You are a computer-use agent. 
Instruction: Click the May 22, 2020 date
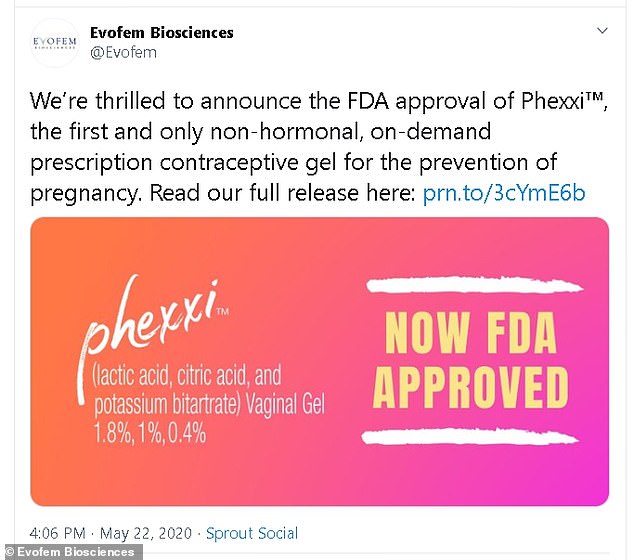pos(146,533)
